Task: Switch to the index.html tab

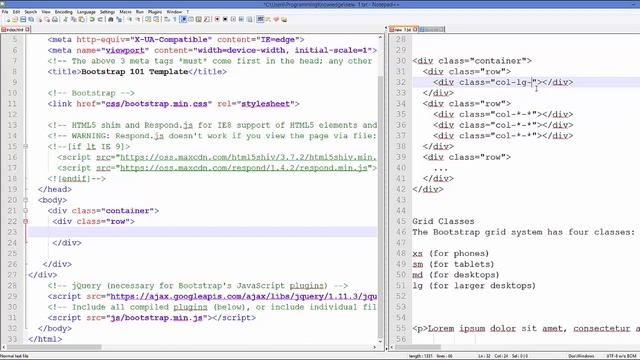Action: point(14,29)
